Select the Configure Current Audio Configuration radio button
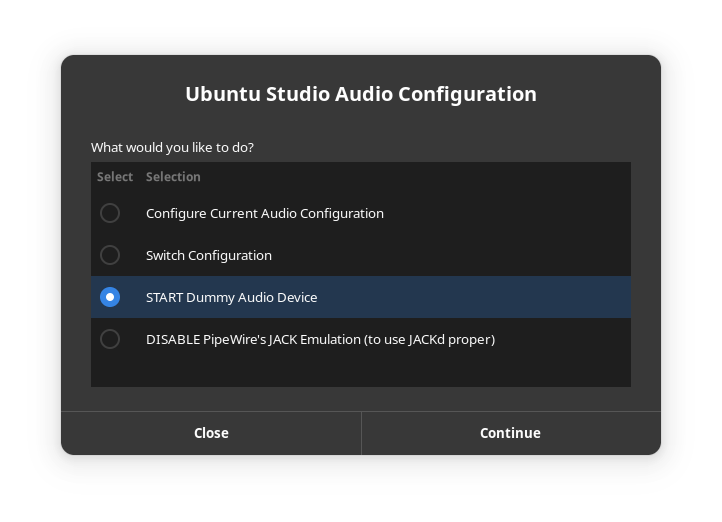This screenshot has height=522, width=722. [x=110, y=213]
